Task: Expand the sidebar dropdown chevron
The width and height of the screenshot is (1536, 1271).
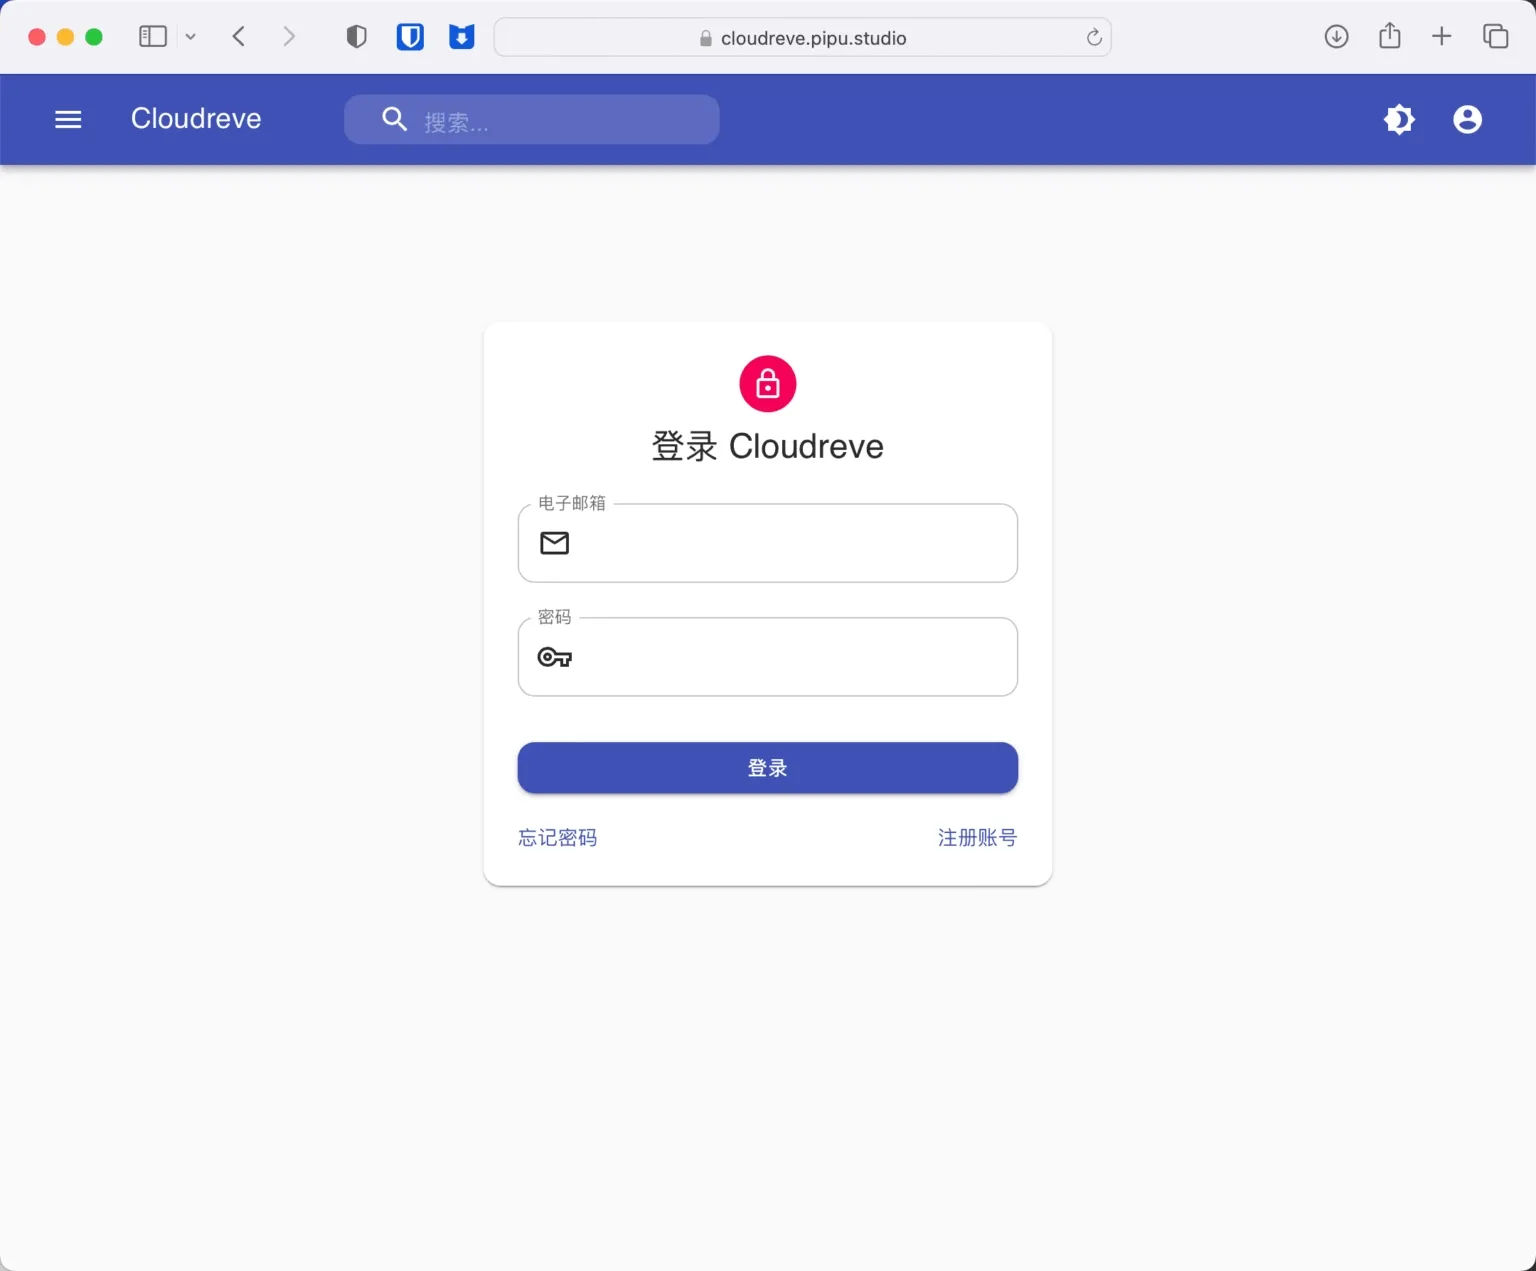Action: [x=191, y=37]
